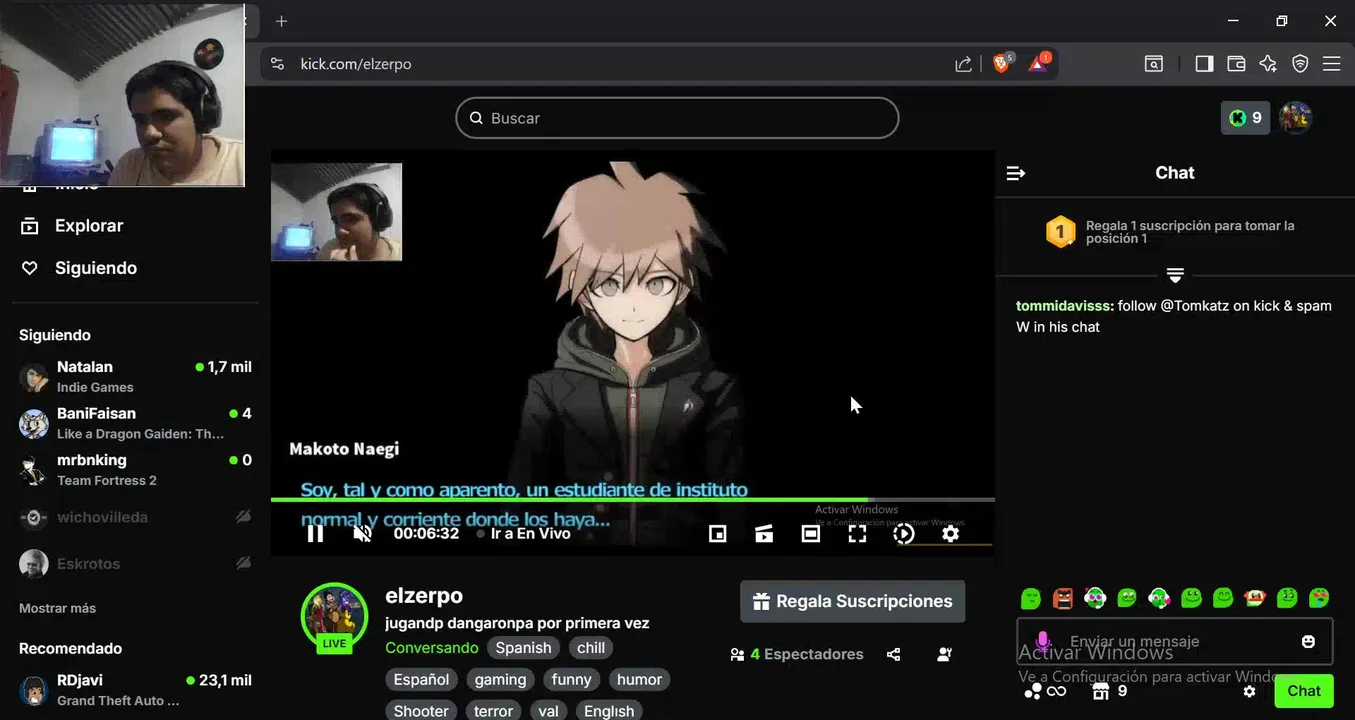The image size is (1355, 720).
Task: Click Regala Suscripciones button
Action: pos(853,601)
